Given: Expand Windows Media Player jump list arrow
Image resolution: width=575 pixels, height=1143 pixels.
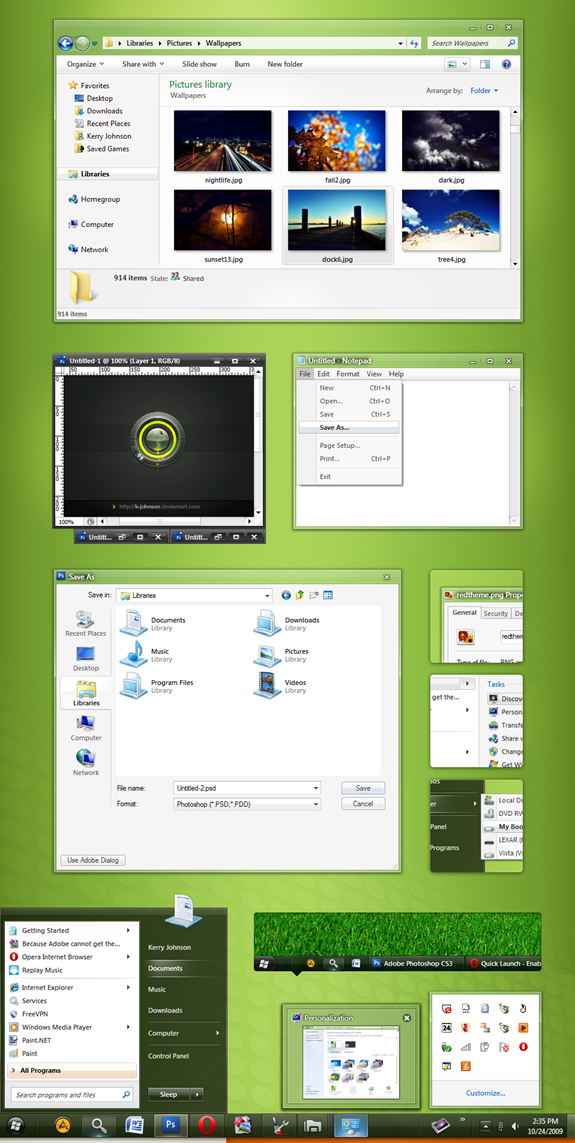Looking at the screenshot, I should tap(129, 1027).
